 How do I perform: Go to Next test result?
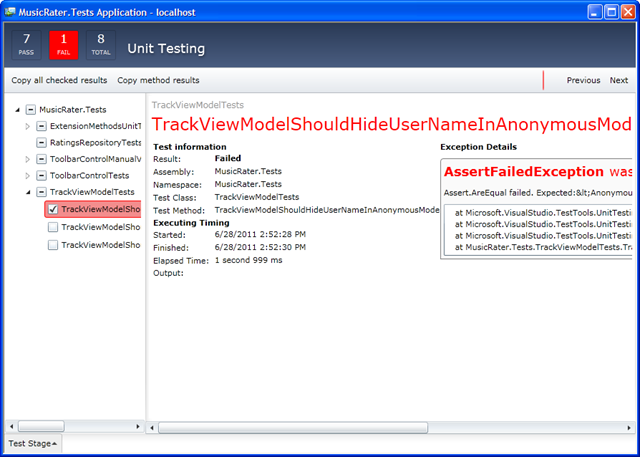pos(619,80)
